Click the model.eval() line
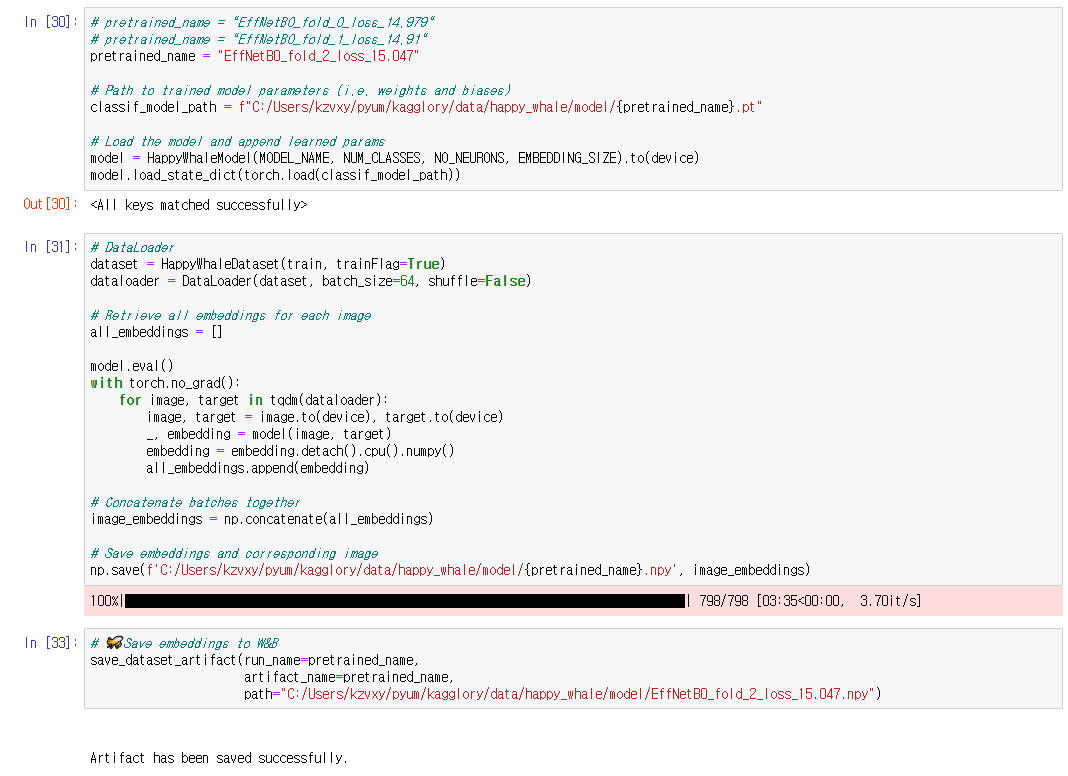The image size is (1068, 776). [132, 367]
